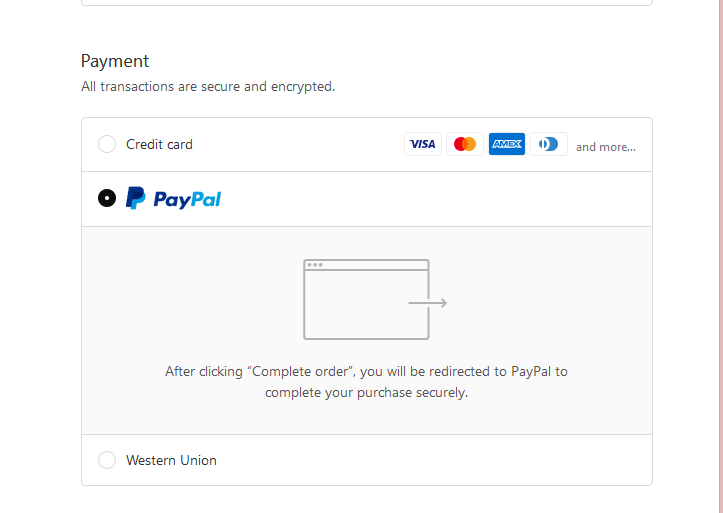
Task: Click the "Payment" section heading
Action: click(115, 61)
